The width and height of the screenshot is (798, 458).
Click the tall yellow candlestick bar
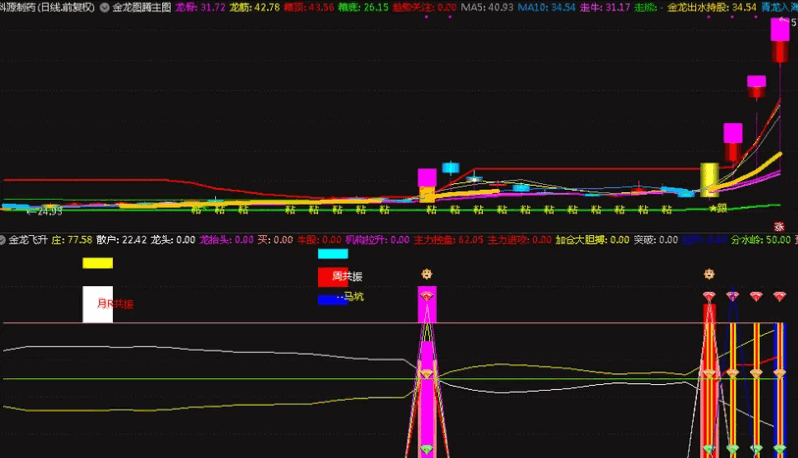pyautogui.click(x=709, y=179)
